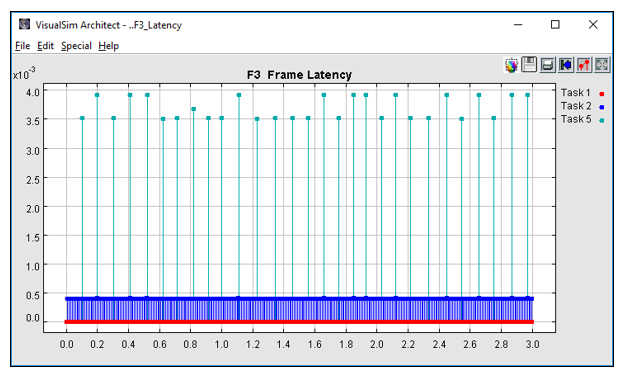Close the F3_Latency plot window
The height and width of the screenshot is (375, 623).
(x=593, y=25)
